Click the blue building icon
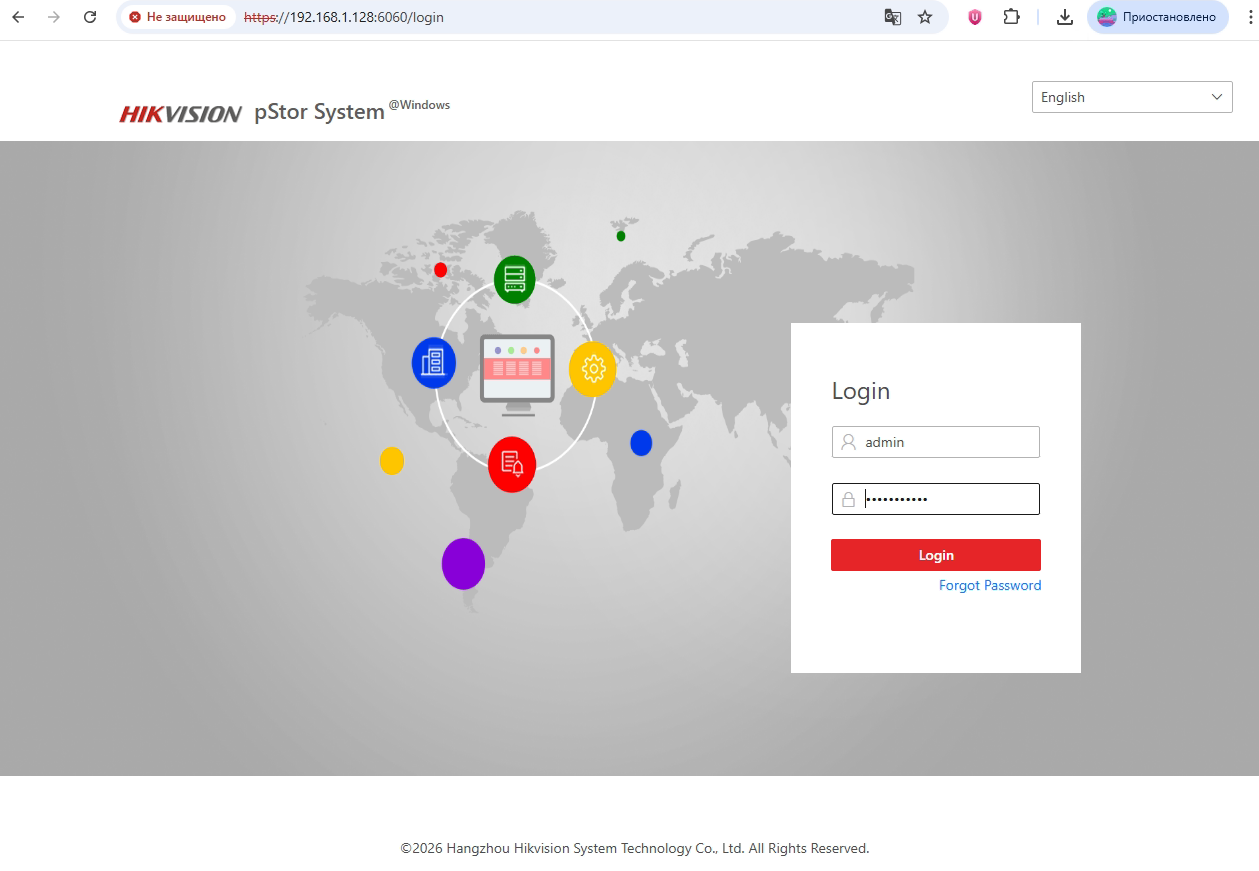Image resolution: width=1259 pixels, height=871 pixels. tap(433, 362)
